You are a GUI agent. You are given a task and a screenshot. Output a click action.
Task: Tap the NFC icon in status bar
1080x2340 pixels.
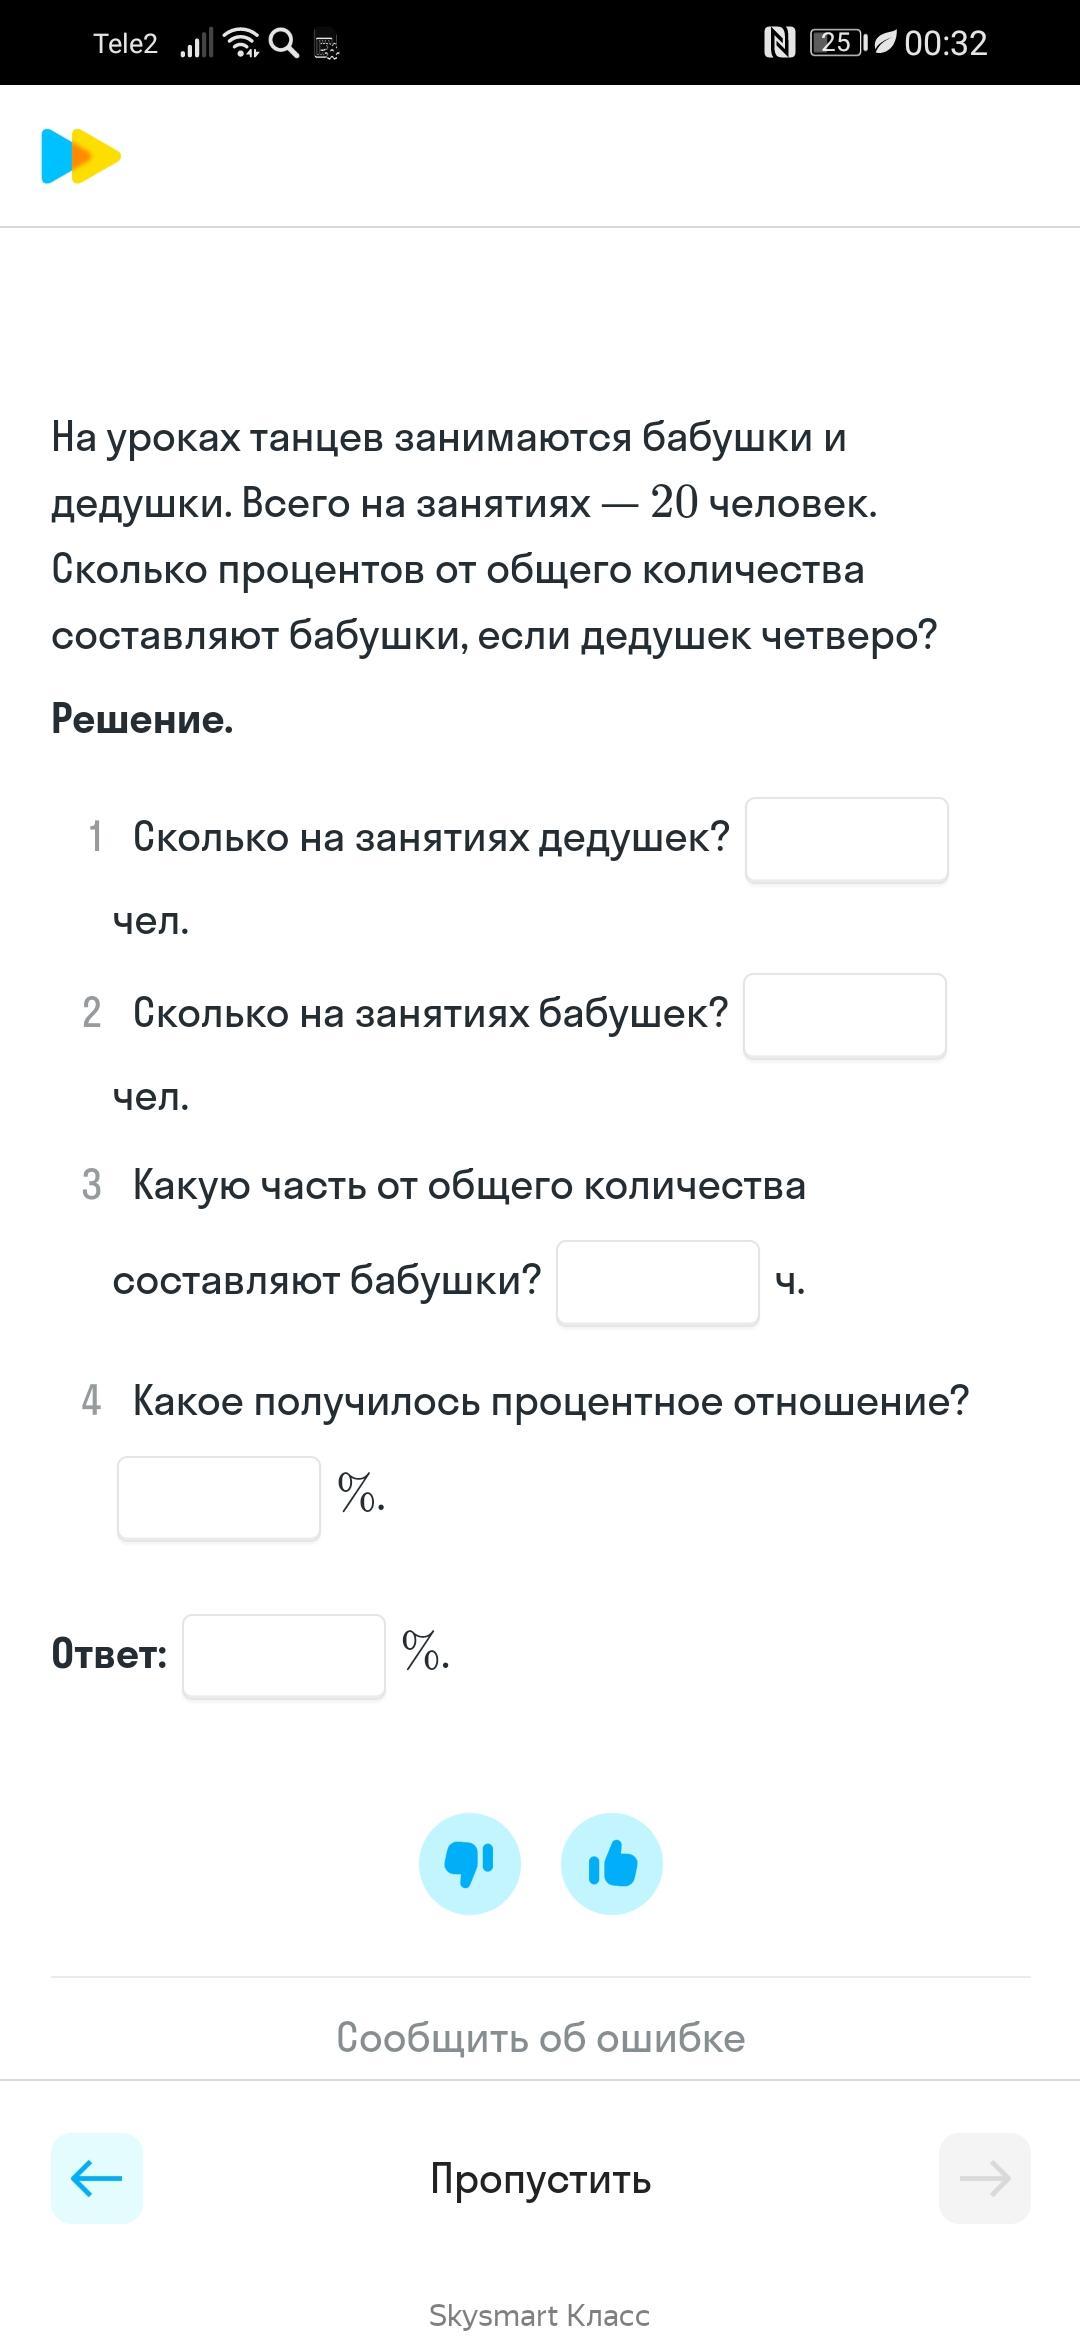coord(779,43)
